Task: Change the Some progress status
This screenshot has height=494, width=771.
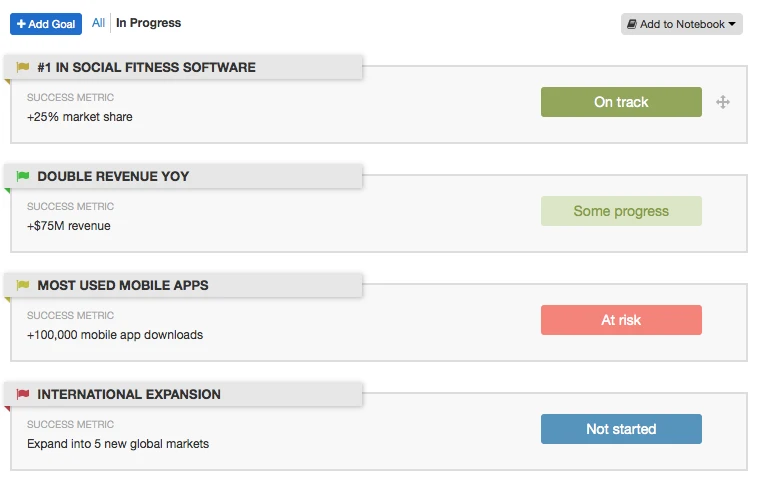Action: (x=621, y=211)
